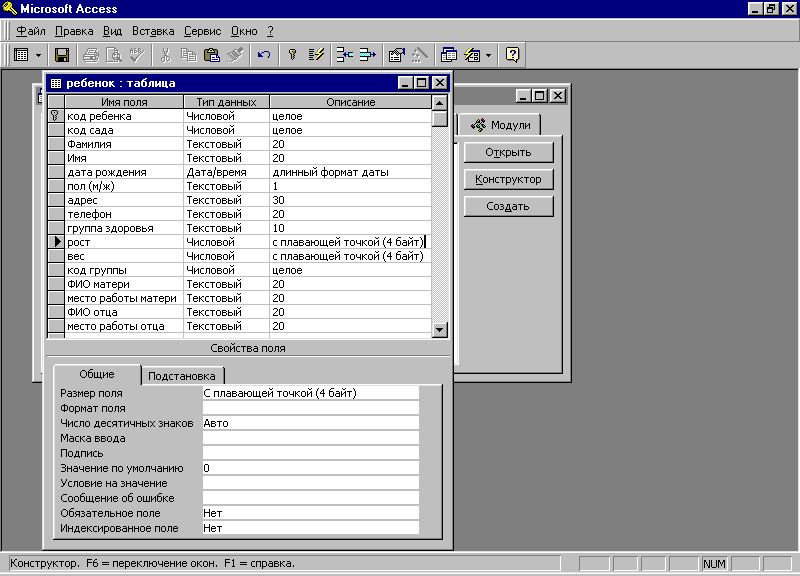Switch to the Общие tab
800x576 pixels.
pos(97,374)
